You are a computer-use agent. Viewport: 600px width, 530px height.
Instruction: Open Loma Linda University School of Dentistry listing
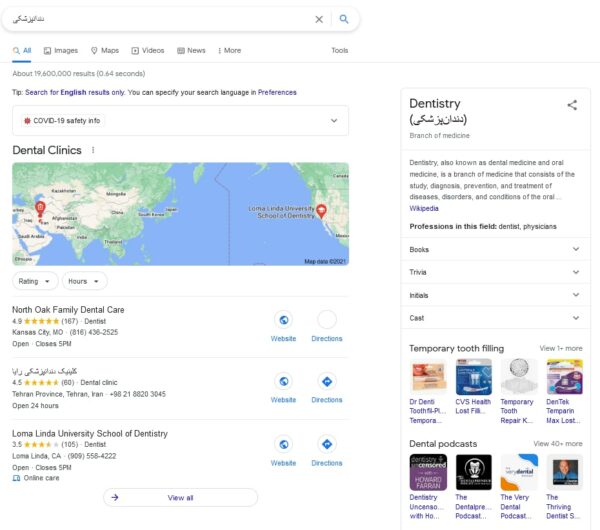pyautogui.click(x=90, y=434)
